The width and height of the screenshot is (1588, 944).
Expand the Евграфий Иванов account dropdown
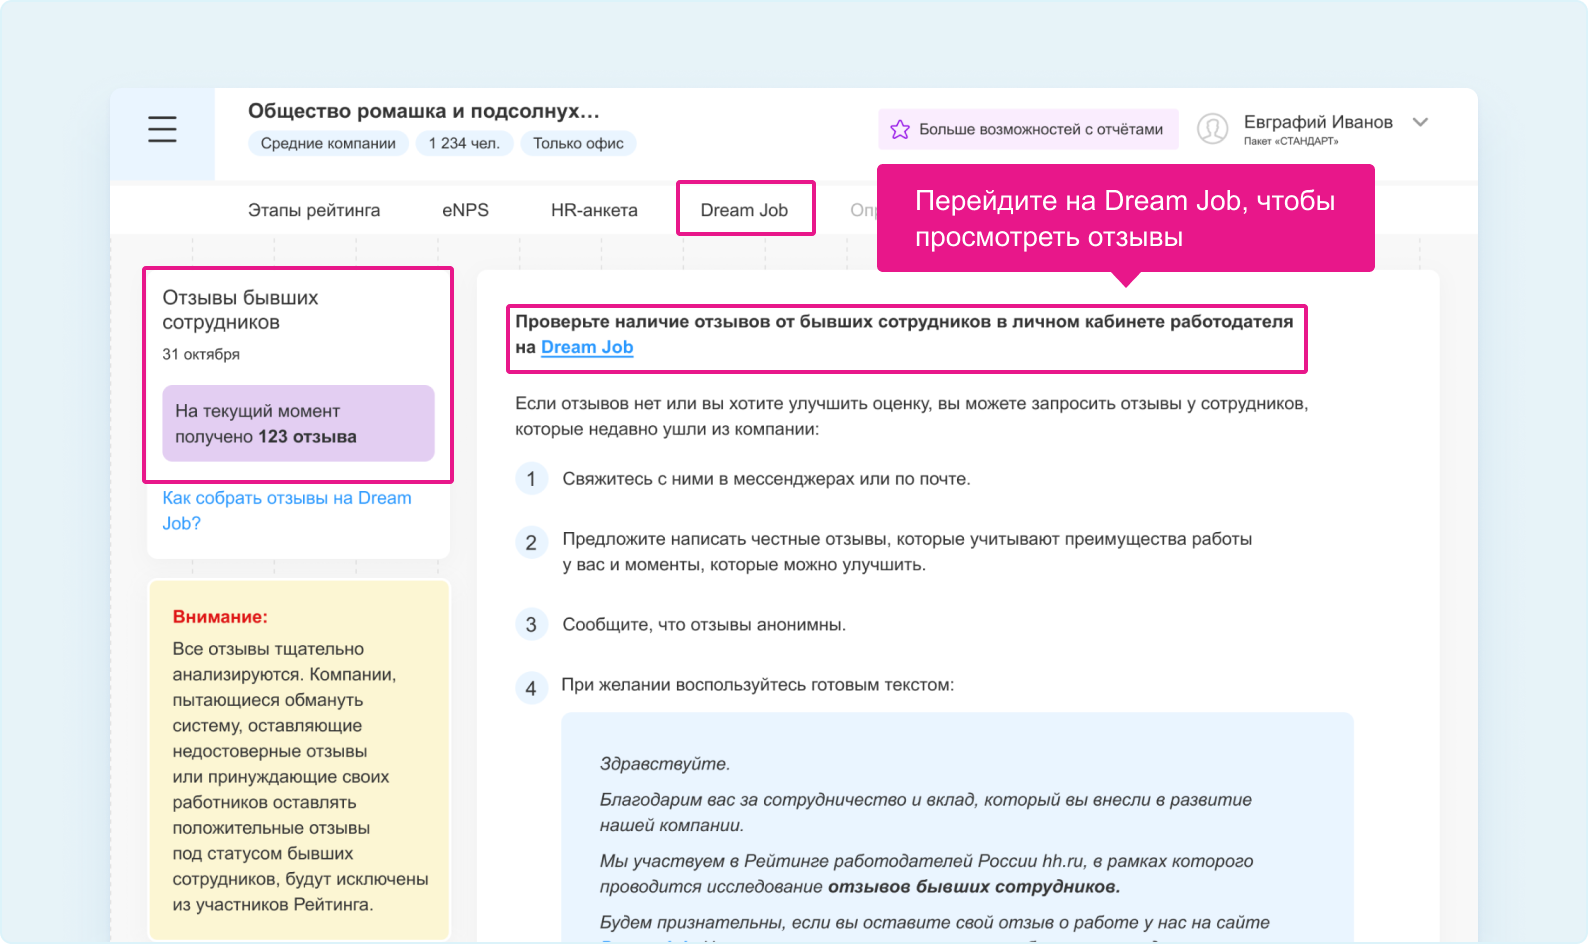[1420, 123]
